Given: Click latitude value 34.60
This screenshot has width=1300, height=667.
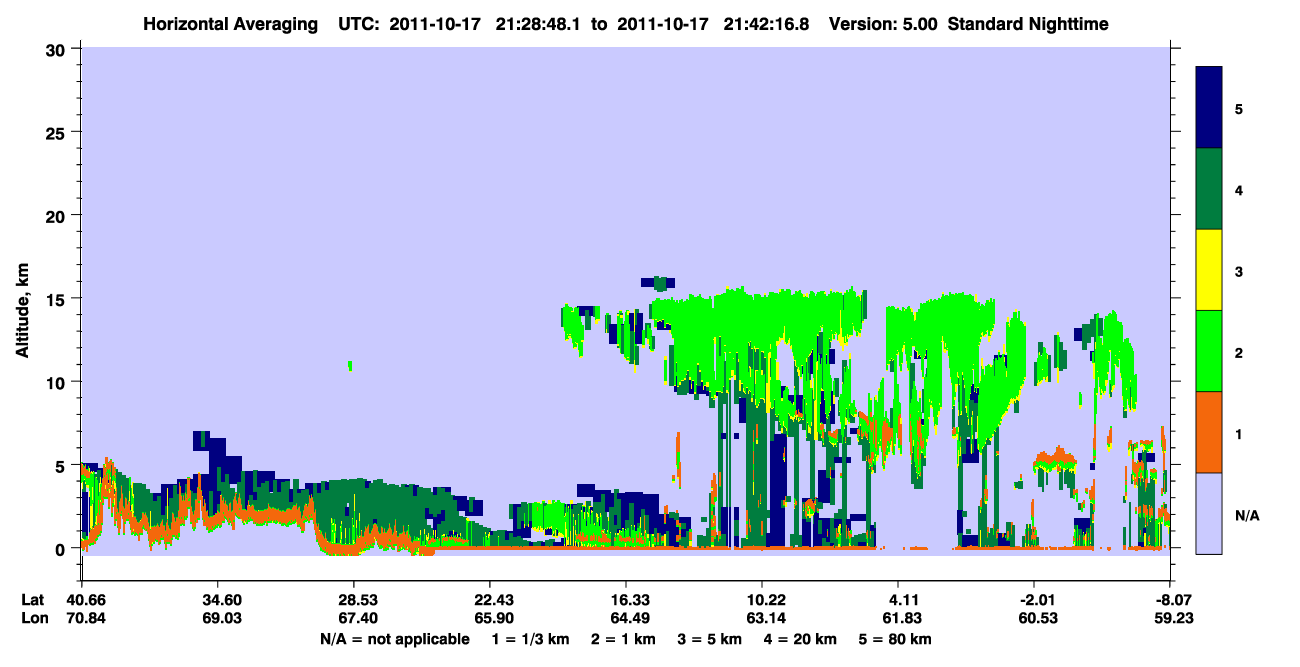Looking at the screenshot, I should 217,600.
